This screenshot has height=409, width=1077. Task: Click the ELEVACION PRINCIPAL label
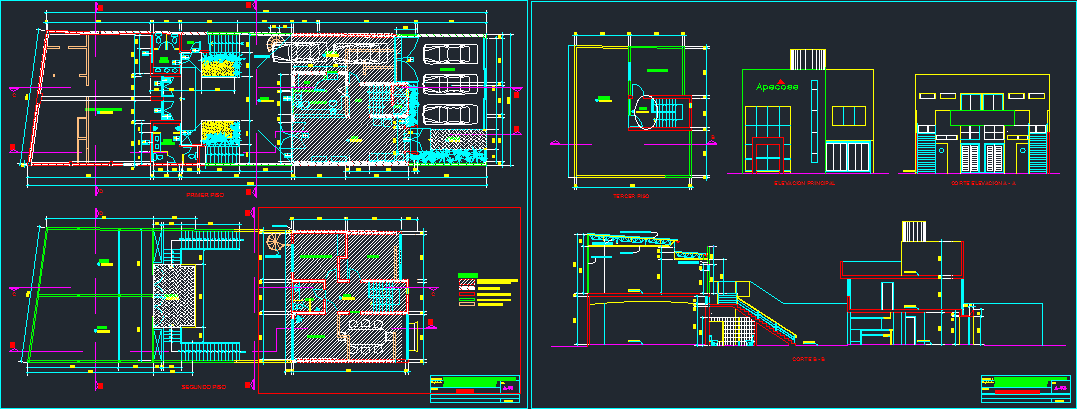click(x=805, y=184)
